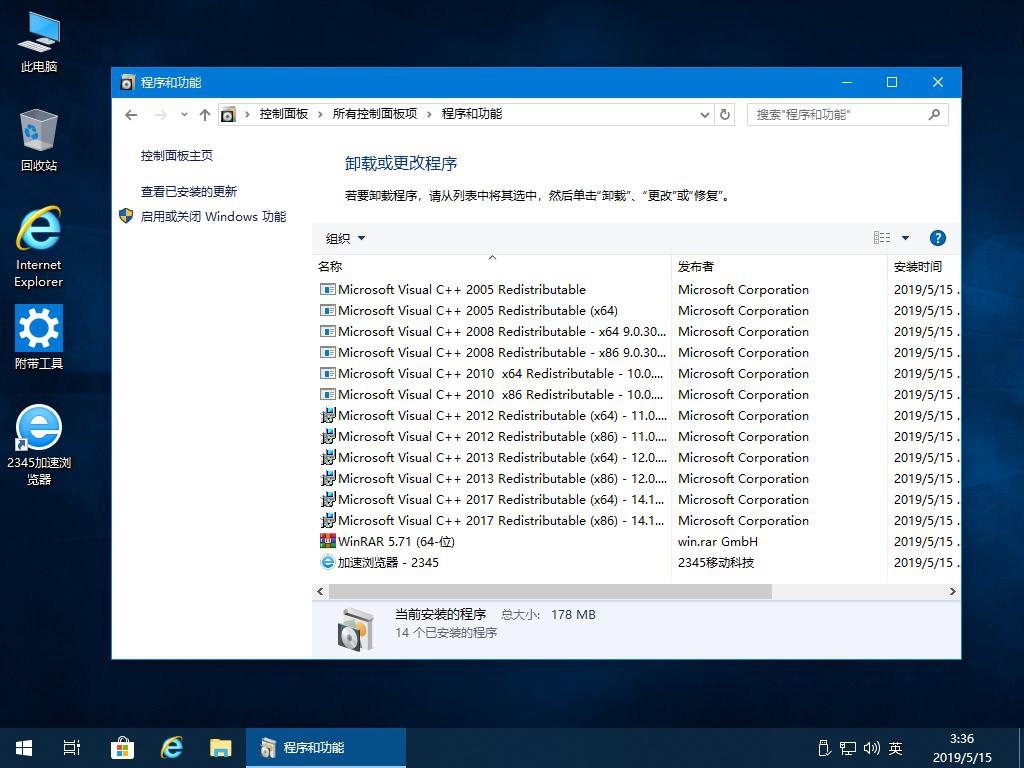Click the 程序和功能 taskbar button
This screenshot has width=1024, height=768.
coord(326,748)
